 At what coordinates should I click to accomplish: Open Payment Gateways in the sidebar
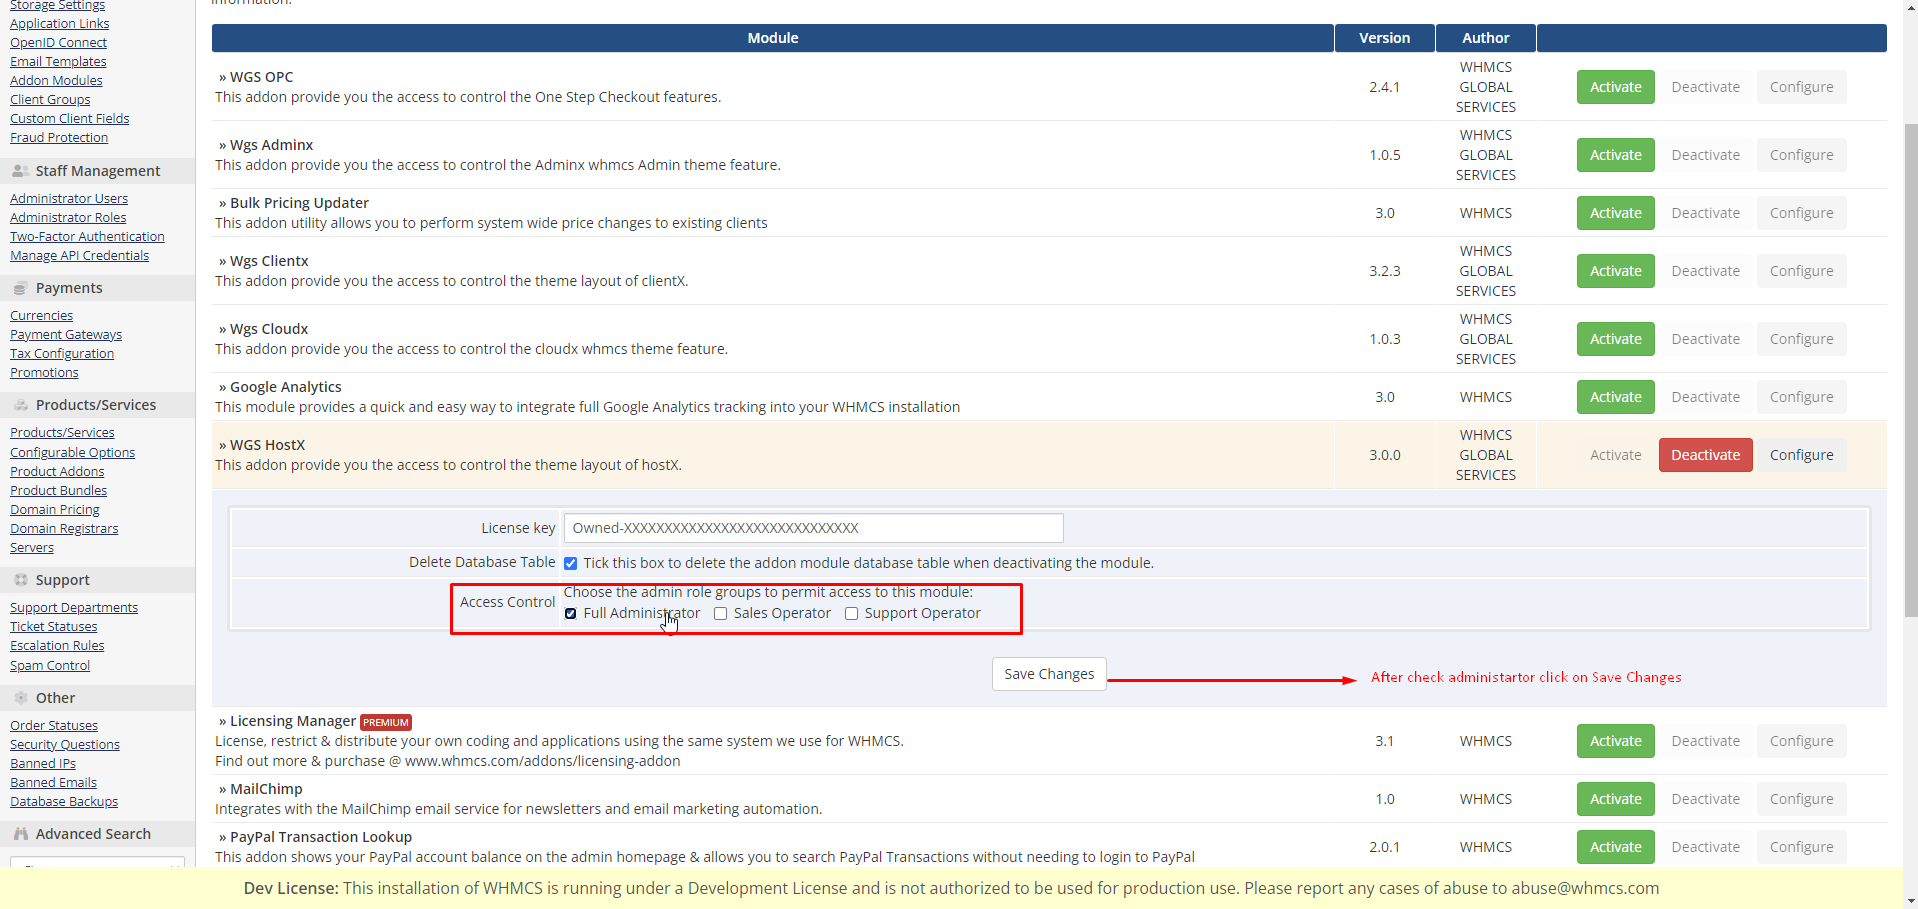point(66,334)
